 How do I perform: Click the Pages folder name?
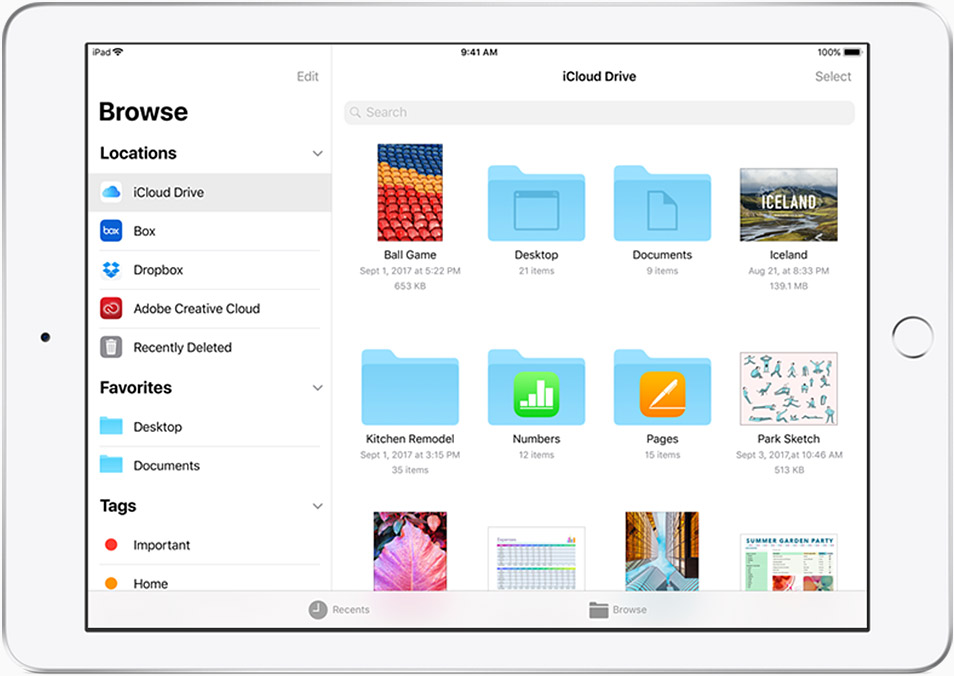(663, 439)
